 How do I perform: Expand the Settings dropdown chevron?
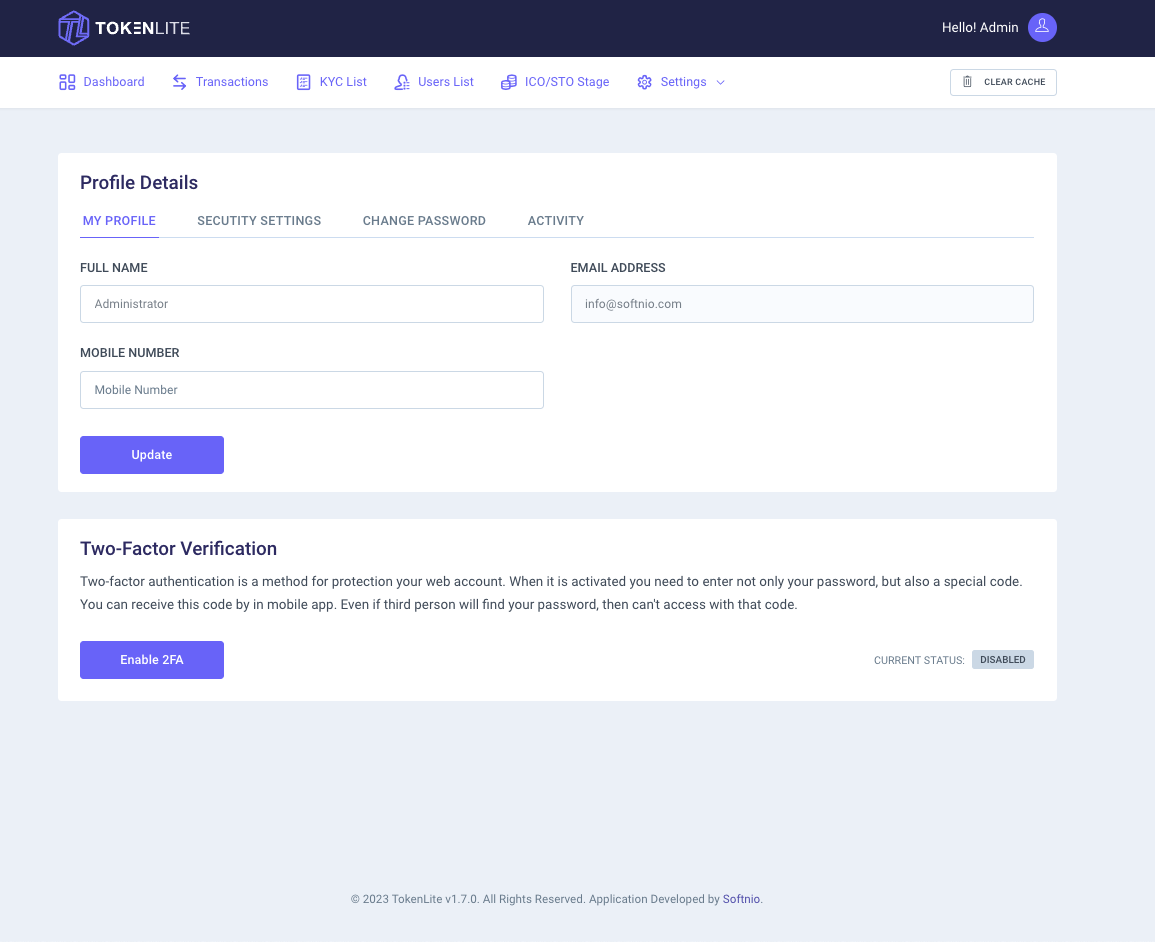[720, 82]
